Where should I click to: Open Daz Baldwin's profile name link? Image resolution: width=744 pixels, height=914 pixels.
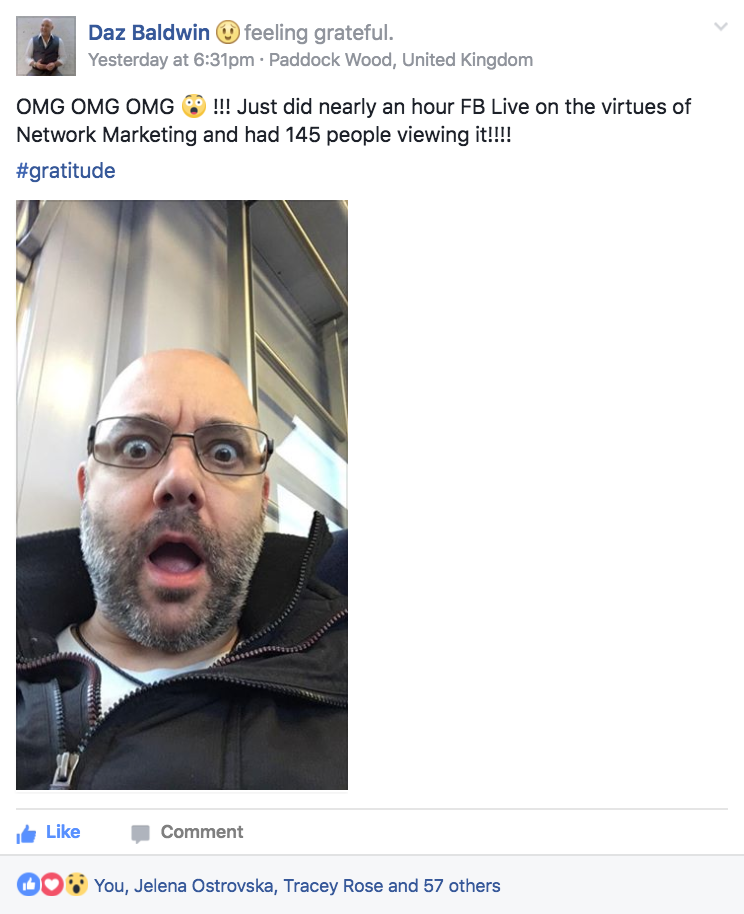click(149, 33)
